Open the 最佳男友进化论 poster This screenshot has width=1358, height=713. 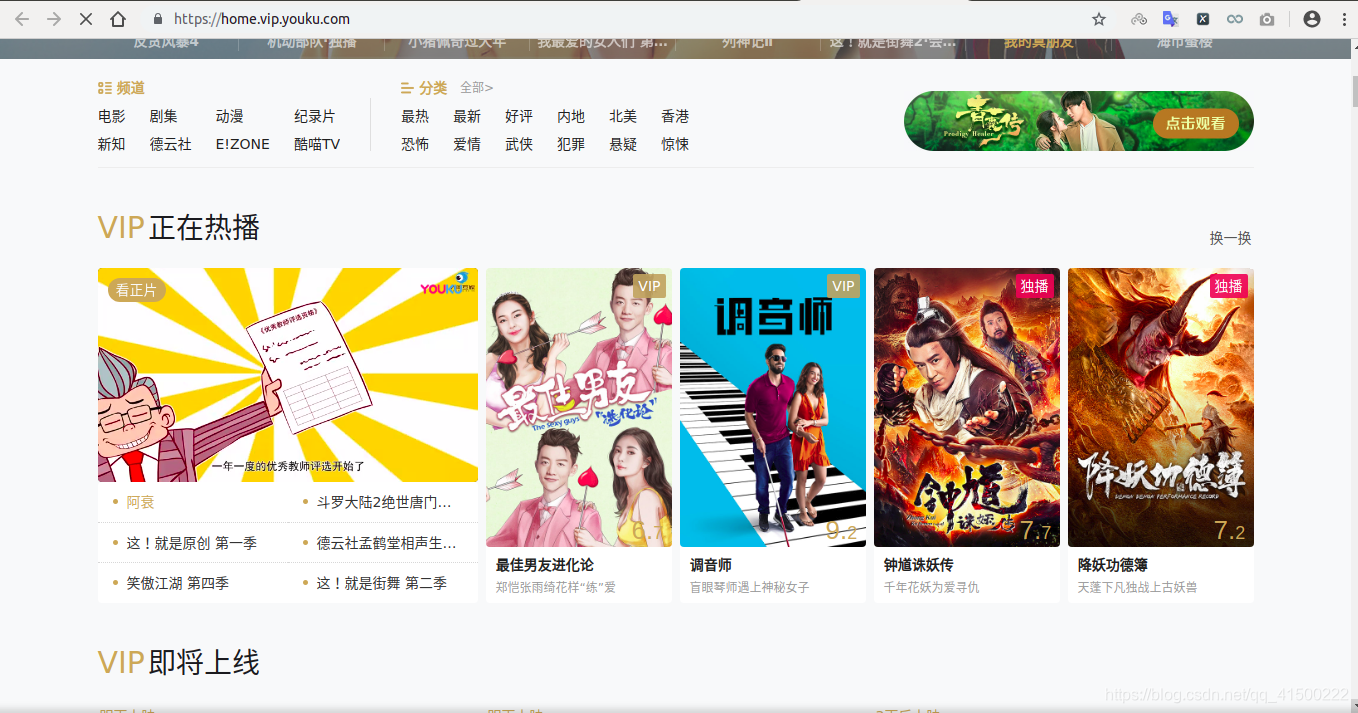tap(579, 407)
